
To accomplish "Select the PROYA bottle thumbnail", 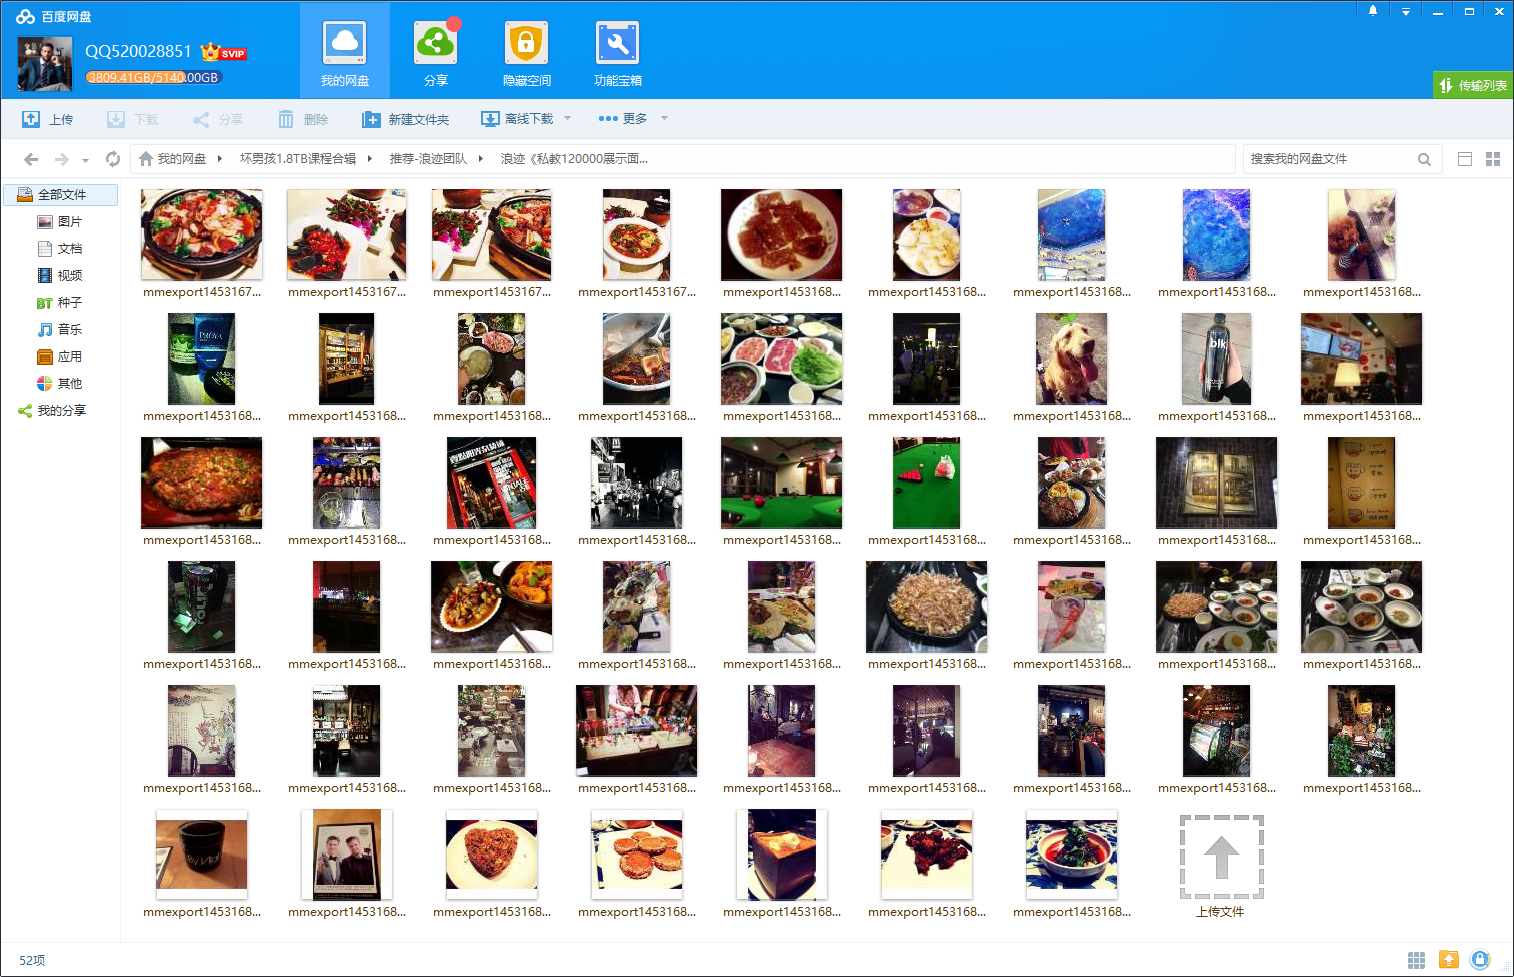I will 201,359.
